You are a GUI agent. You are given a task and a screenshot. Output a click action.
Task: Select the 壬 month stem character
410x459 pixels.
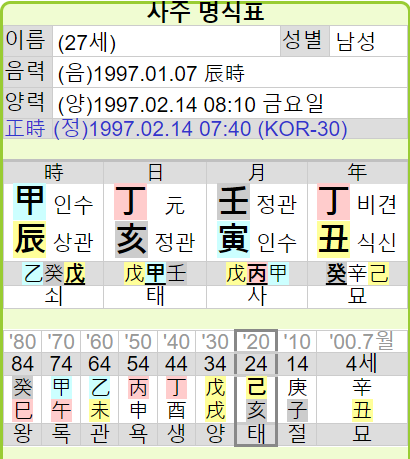(x=233, y=201)
